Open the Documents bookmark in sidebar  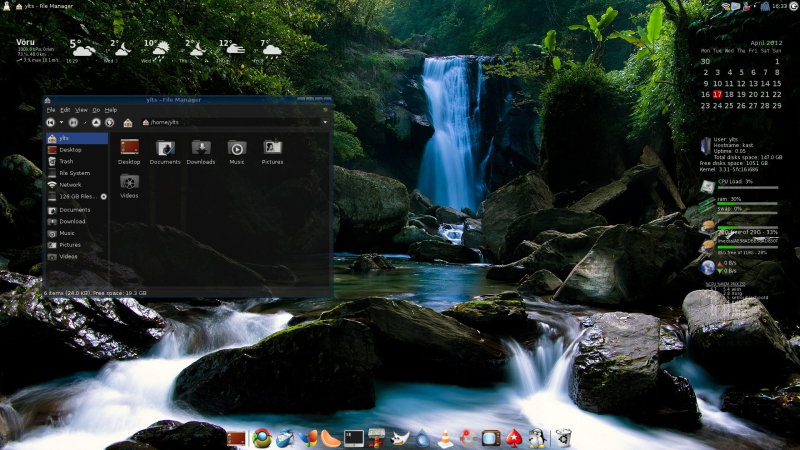(77, 210)
